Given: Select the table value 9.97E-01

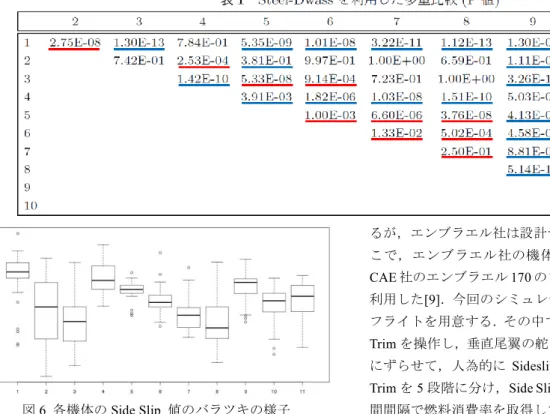Looking at the screenshot, I should [x=330, y=61].
